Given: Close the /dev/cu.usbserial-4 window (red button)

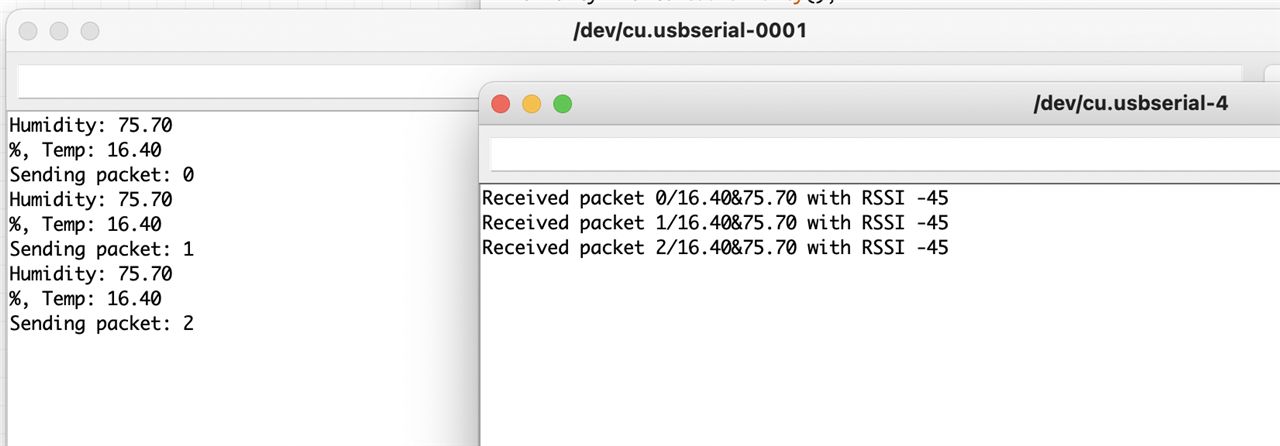Looking at the screenshot, I should click(501, 103).
